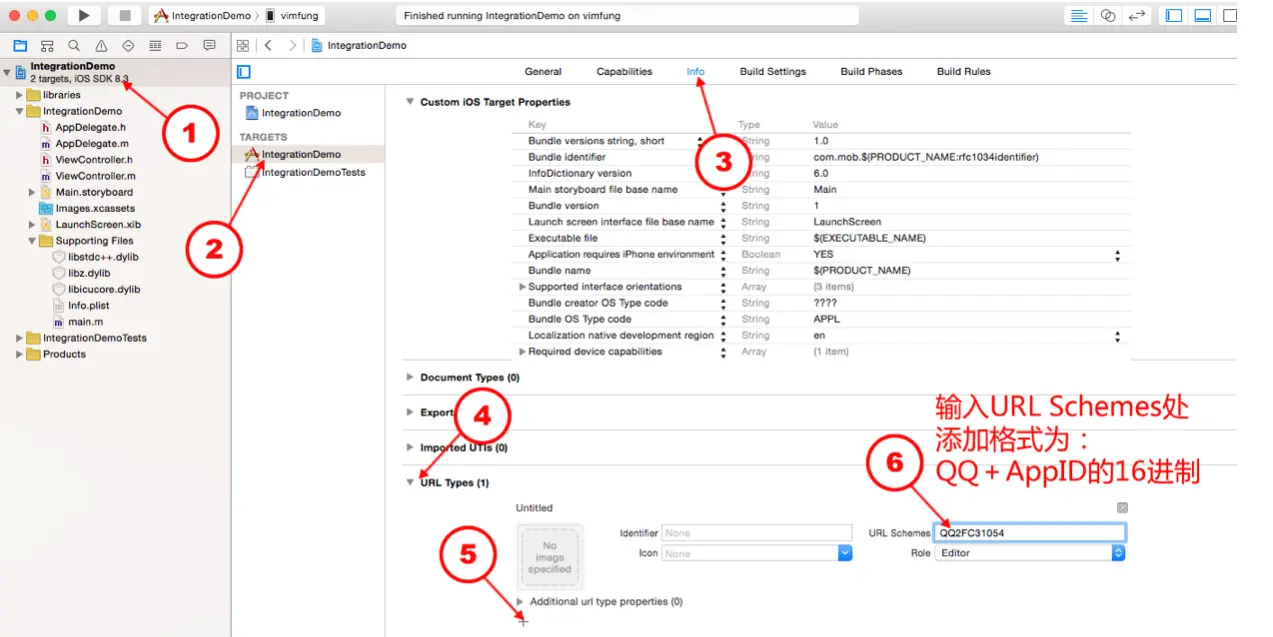Click the No image specified icon well
This screenshot has height=637, width=1273.
(x=550, y=557)
